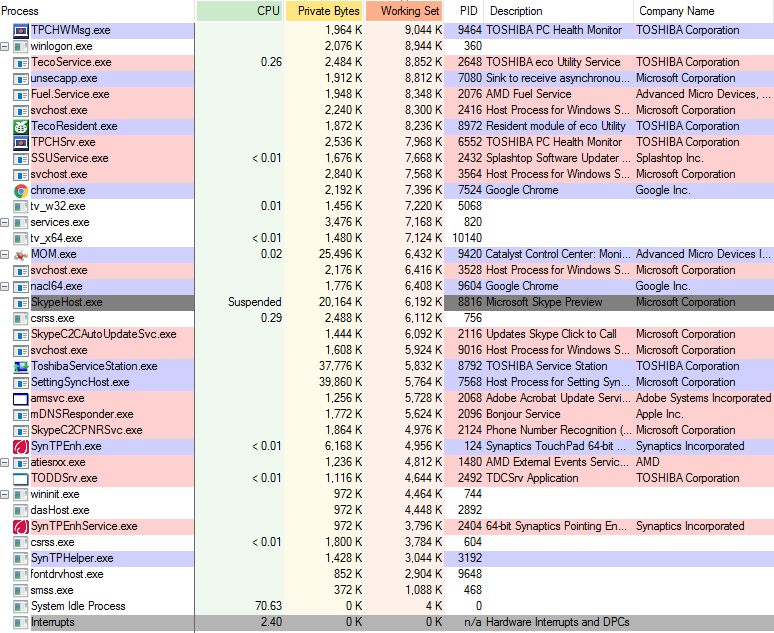Viewport: 774px width, 633px height.
Task: Click the ToshibaServiceStation.exe icon
Action: click(21, 366)
